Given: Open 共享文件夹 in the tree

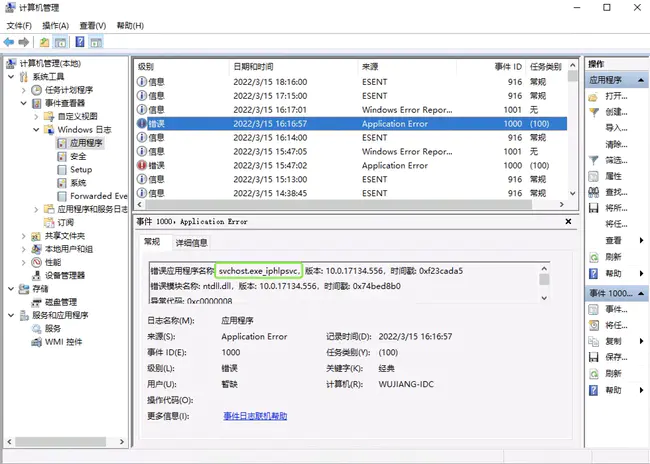Looking at the screenshot, I should pos(65,236).
